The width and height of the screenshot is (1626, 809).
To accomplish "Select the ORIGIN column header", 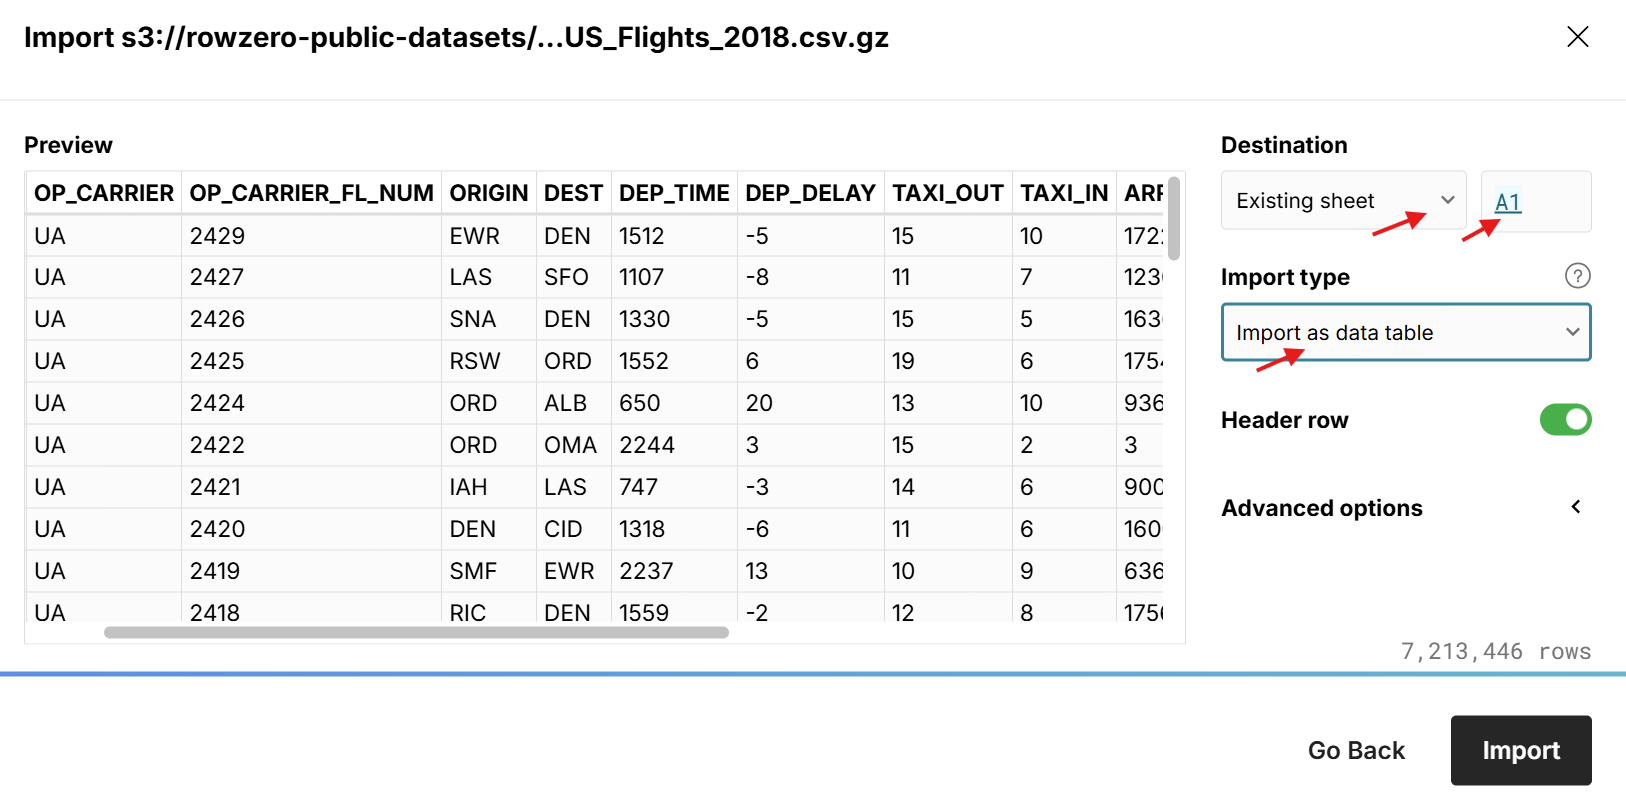I will [488, 193].
